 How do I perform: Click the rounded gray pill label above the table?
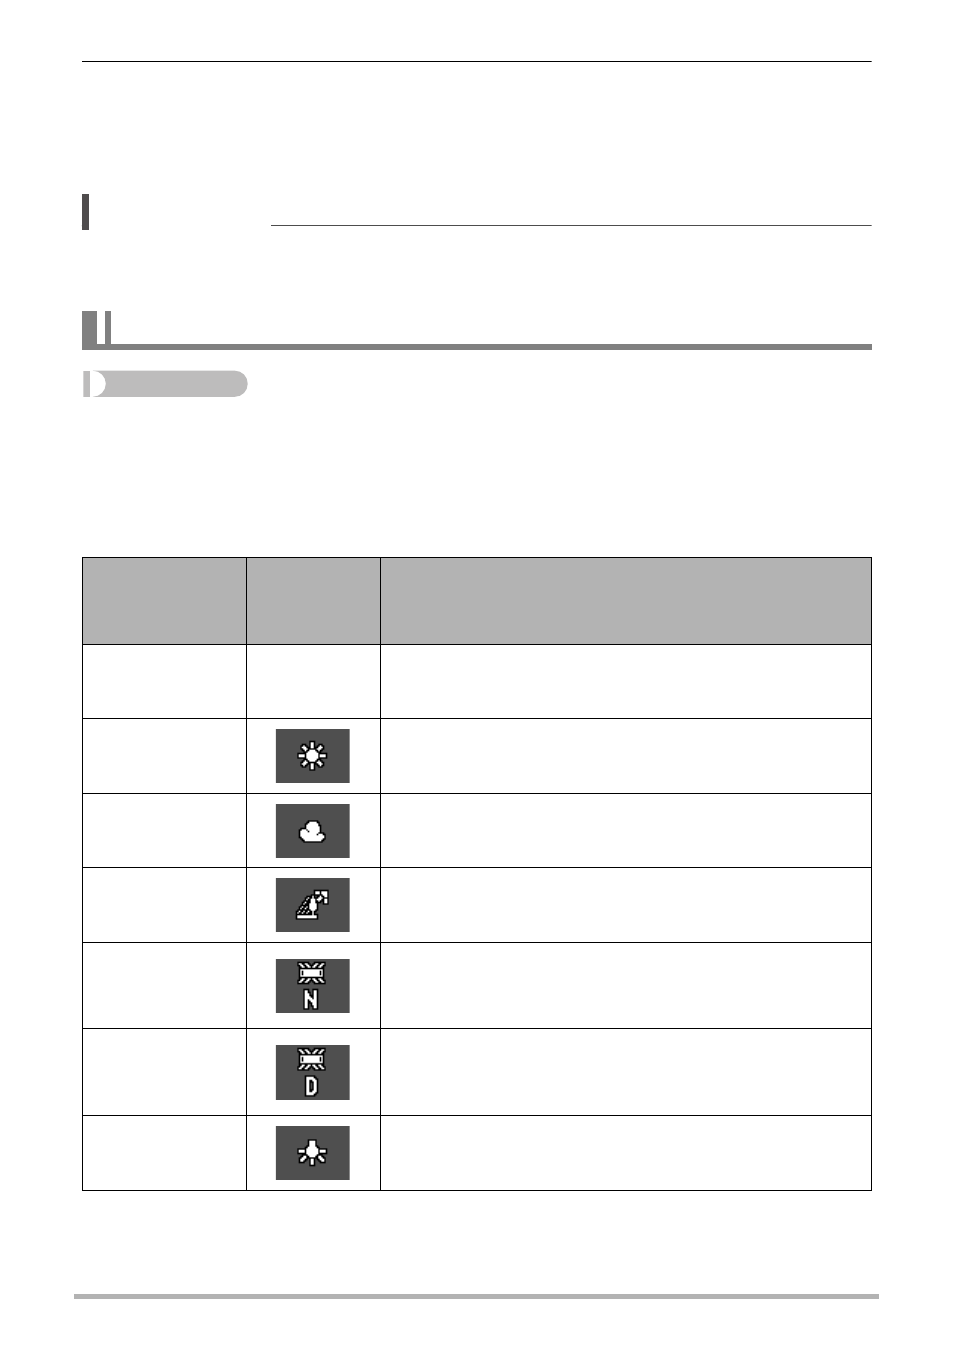165,384
